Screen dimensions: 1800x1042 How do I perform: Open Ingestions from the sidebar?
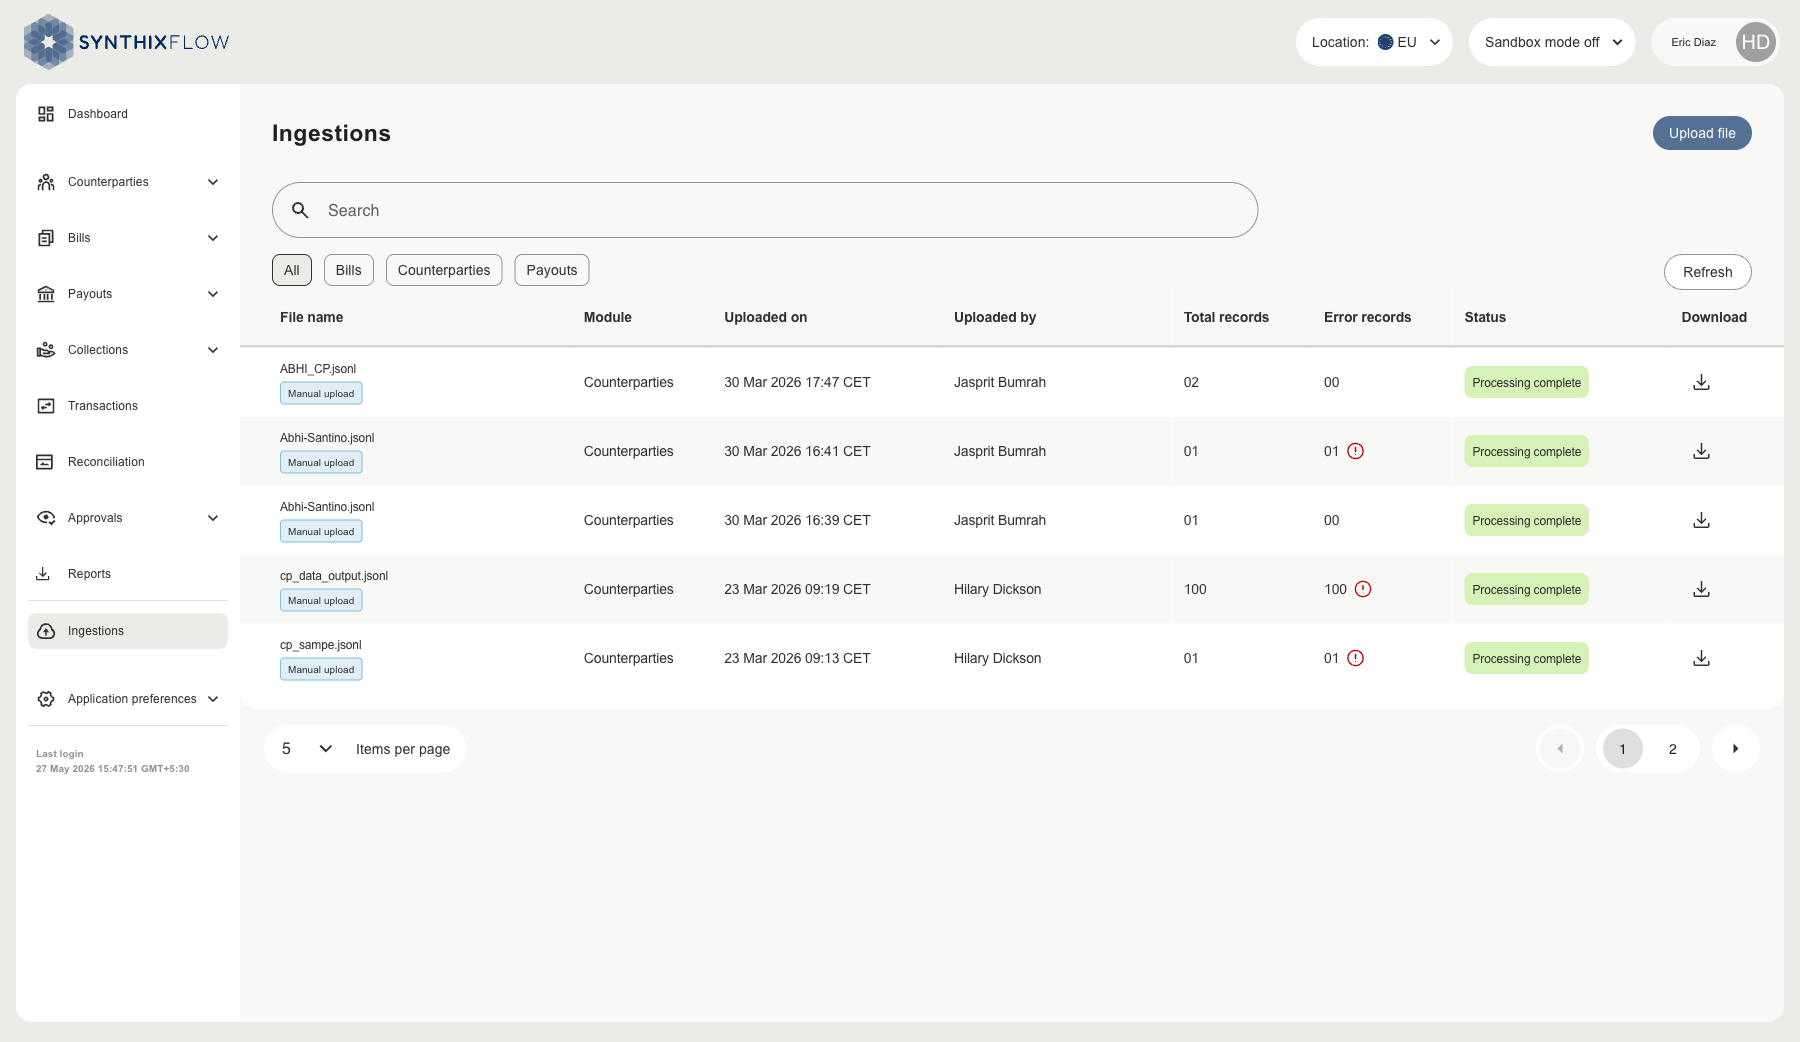tap(128, 631)
